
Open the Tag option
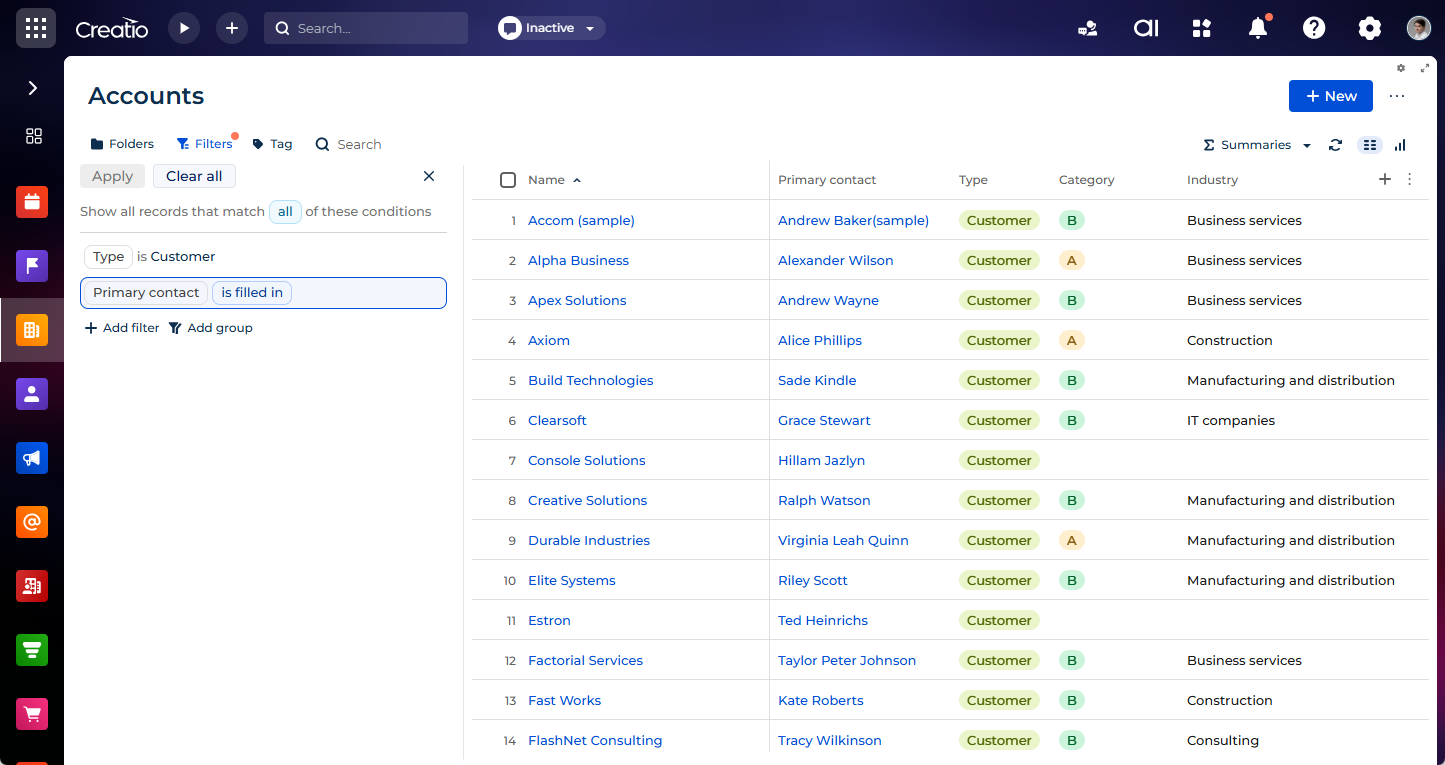272,144
